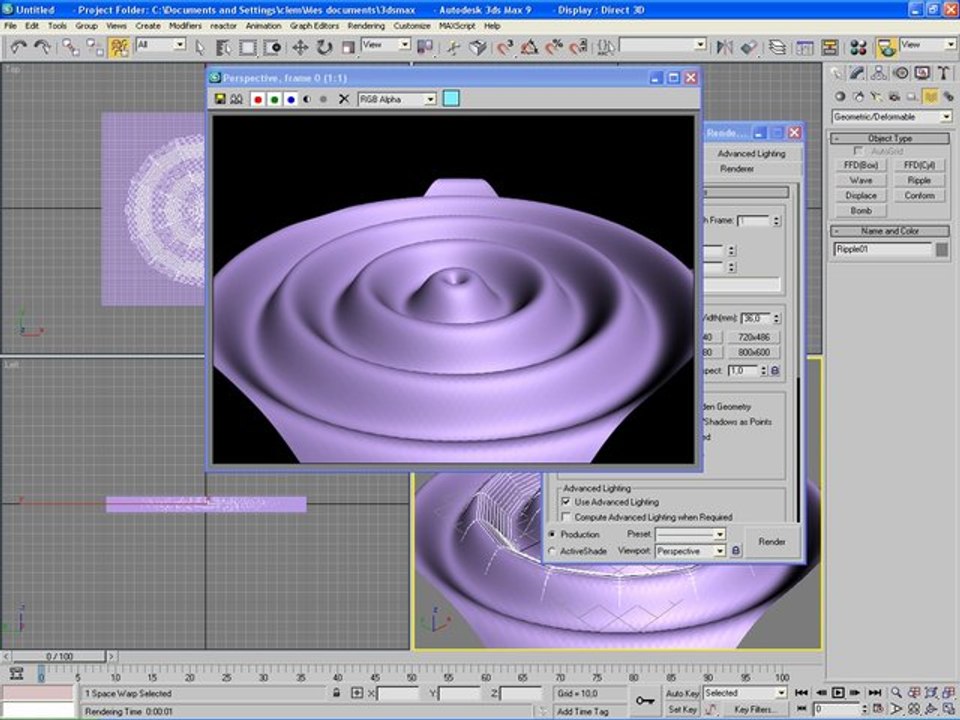Open the RGB Alpha channel dropdown
Viewport: 960px width, 720px height.
pos(397,99)
